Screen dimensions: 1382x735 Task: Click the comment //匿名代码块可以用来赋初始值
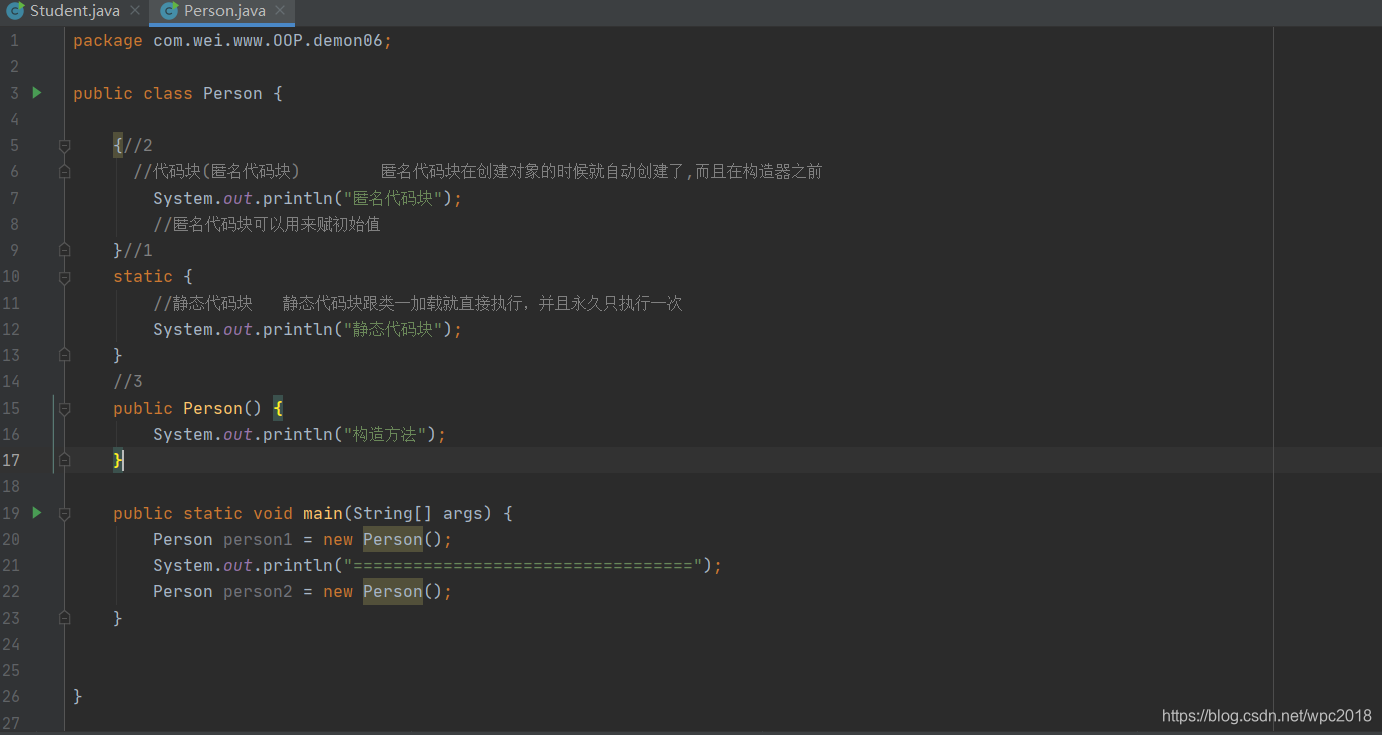[x=267, y=224]
